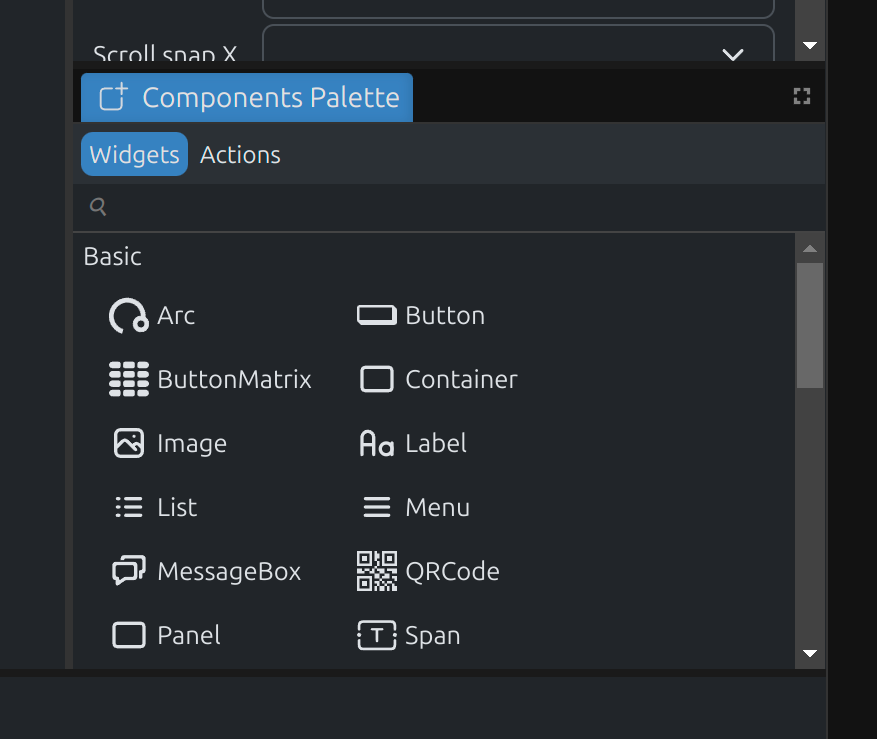Click the widget search field
This screenshot has width=877, height=739.
click(450, 207)
